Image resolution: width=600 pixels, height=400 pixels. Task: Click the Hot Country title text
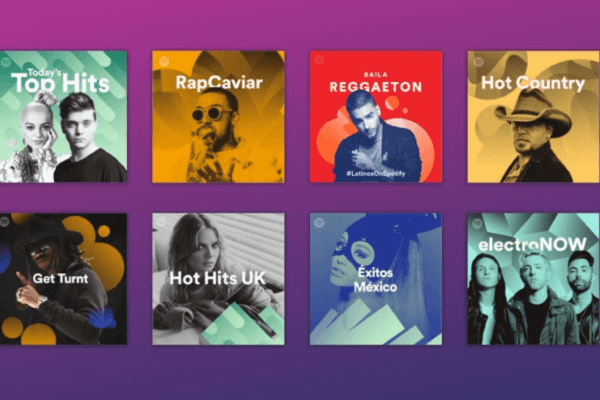coord(533,83)
